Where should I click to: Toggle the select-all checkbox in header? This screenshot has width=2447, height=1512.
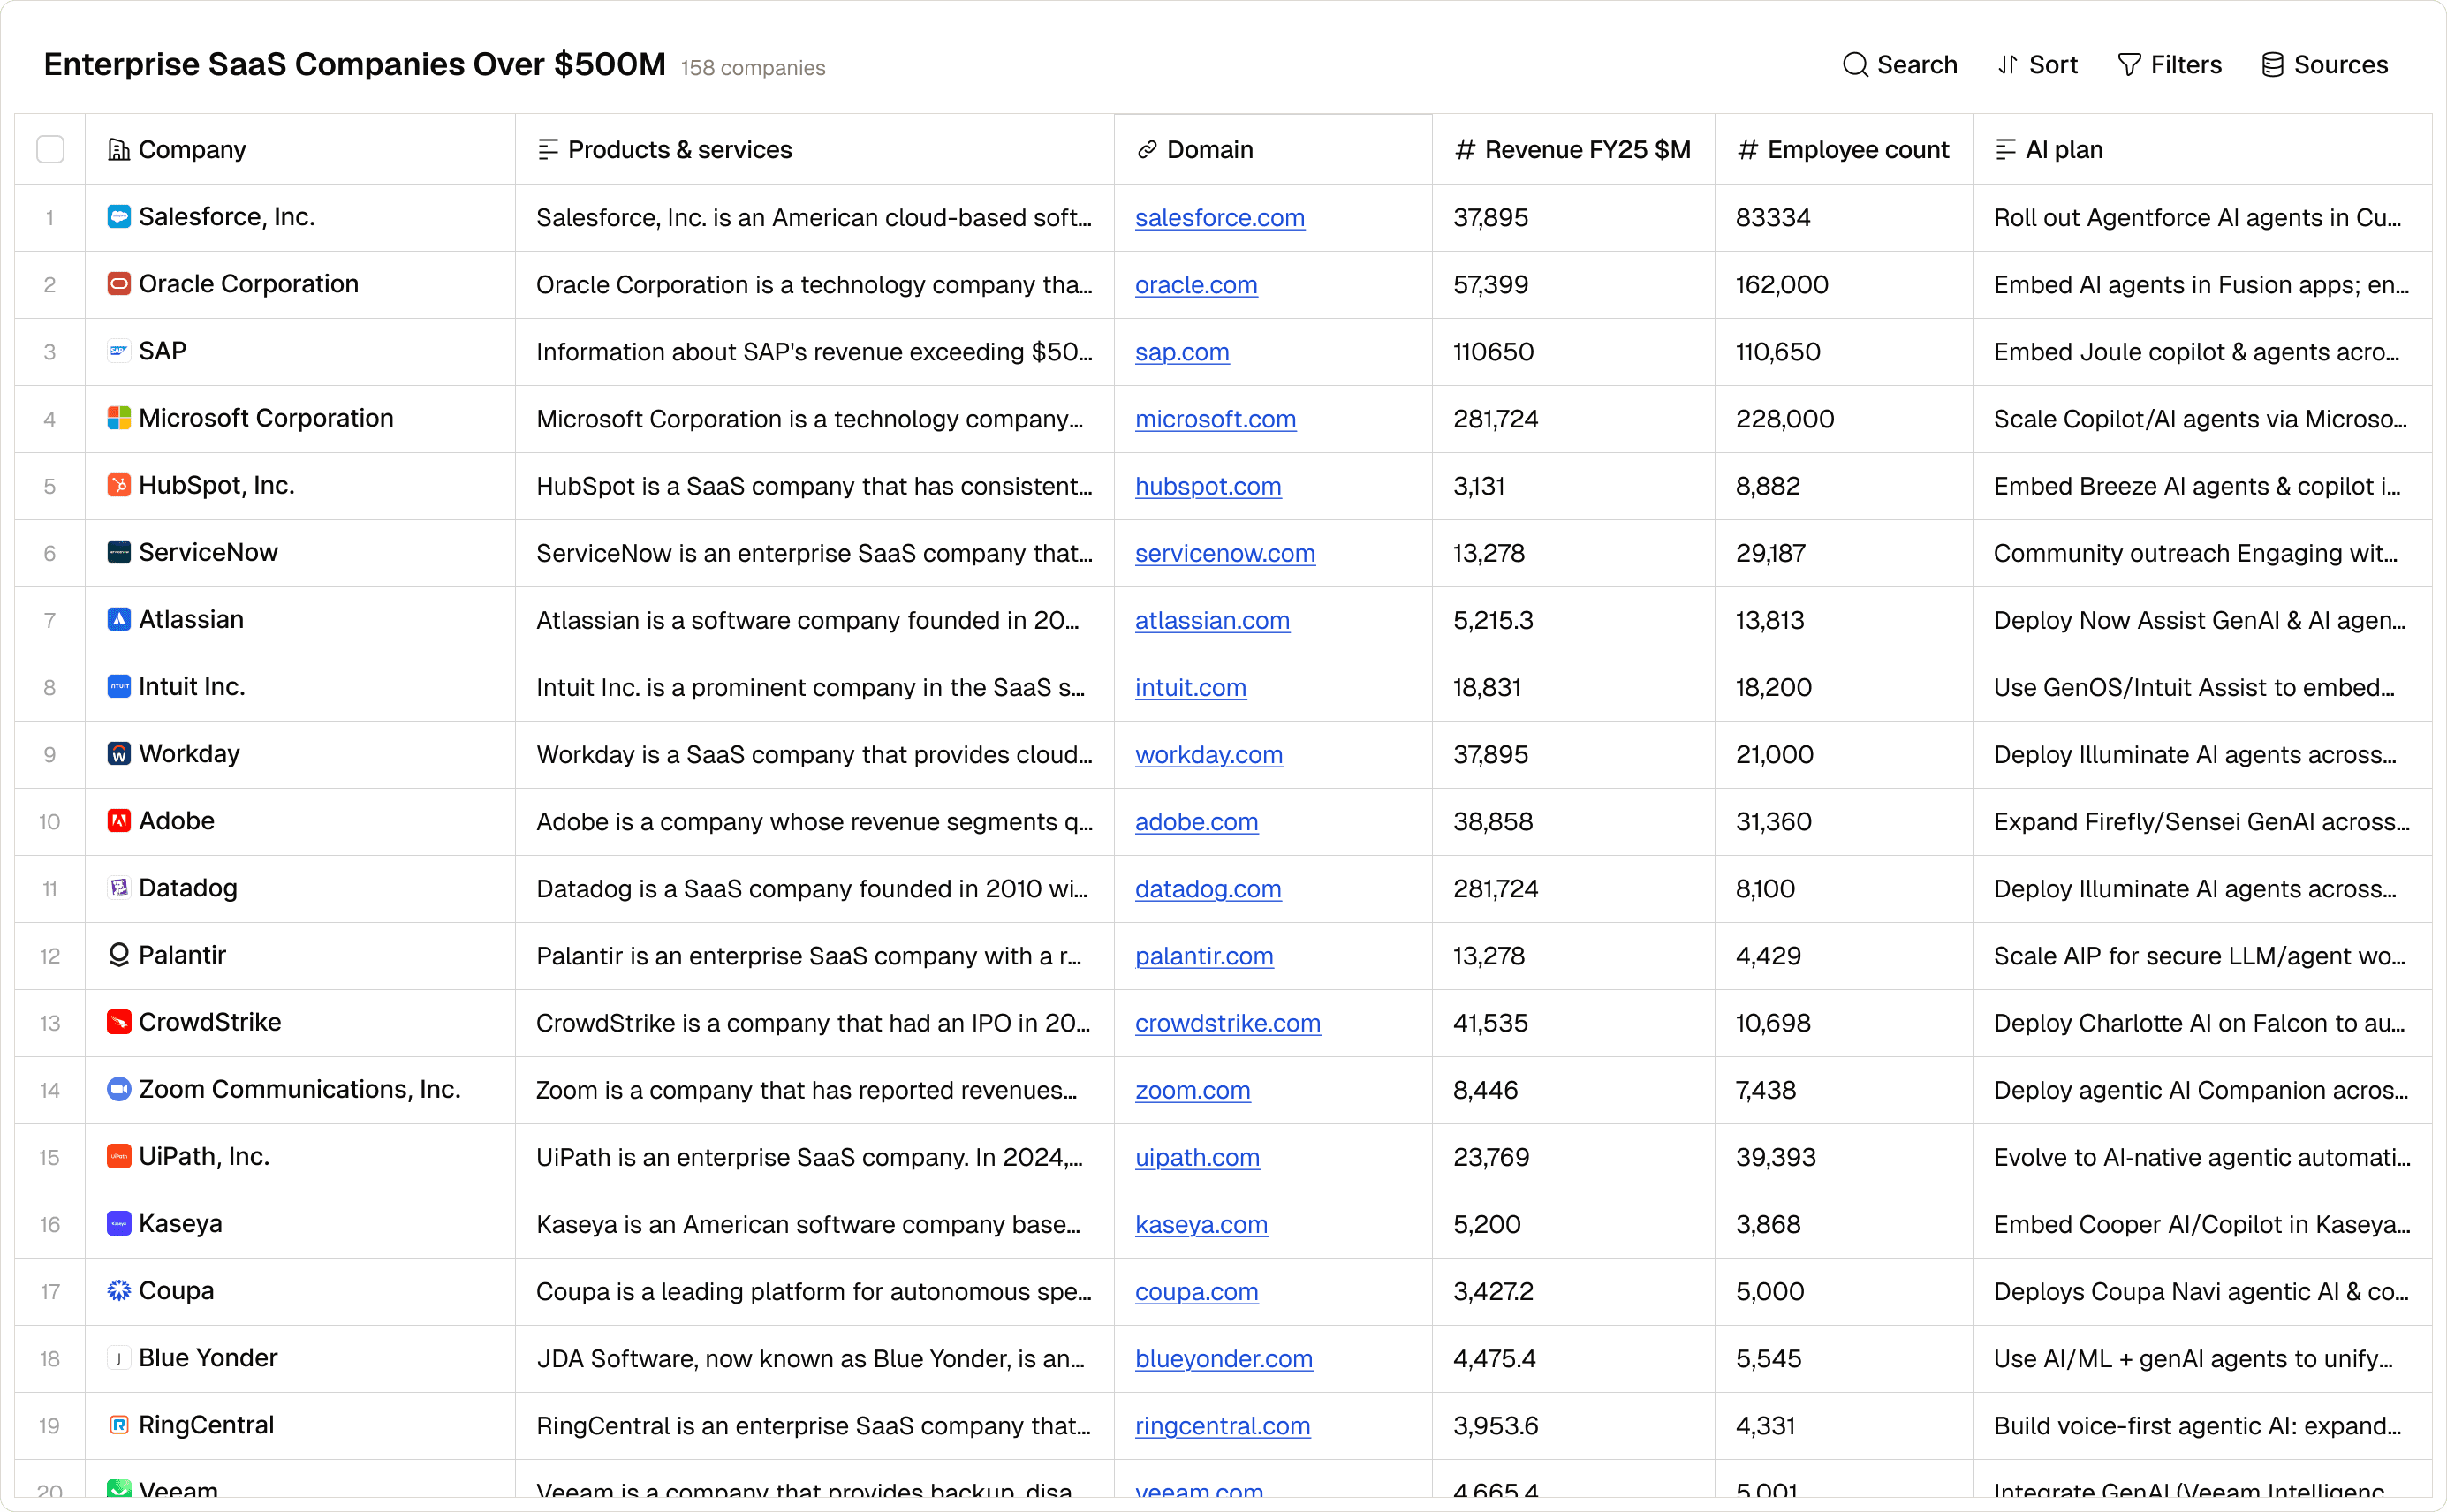[x=50, y=149]
